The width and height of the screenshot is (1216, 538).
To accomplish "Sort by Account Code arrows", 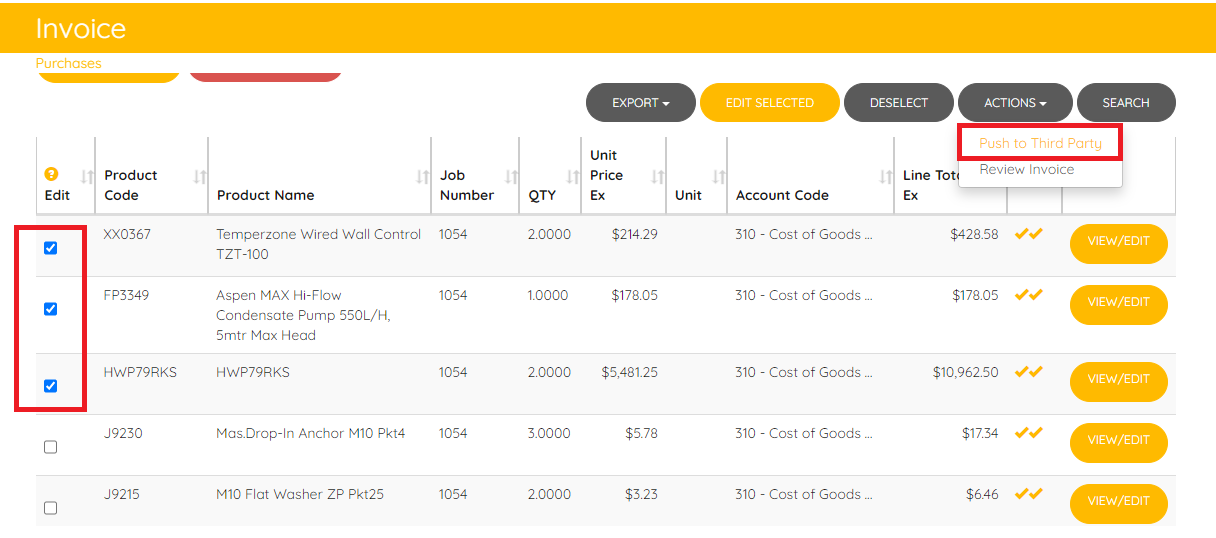I will (885, 176).
